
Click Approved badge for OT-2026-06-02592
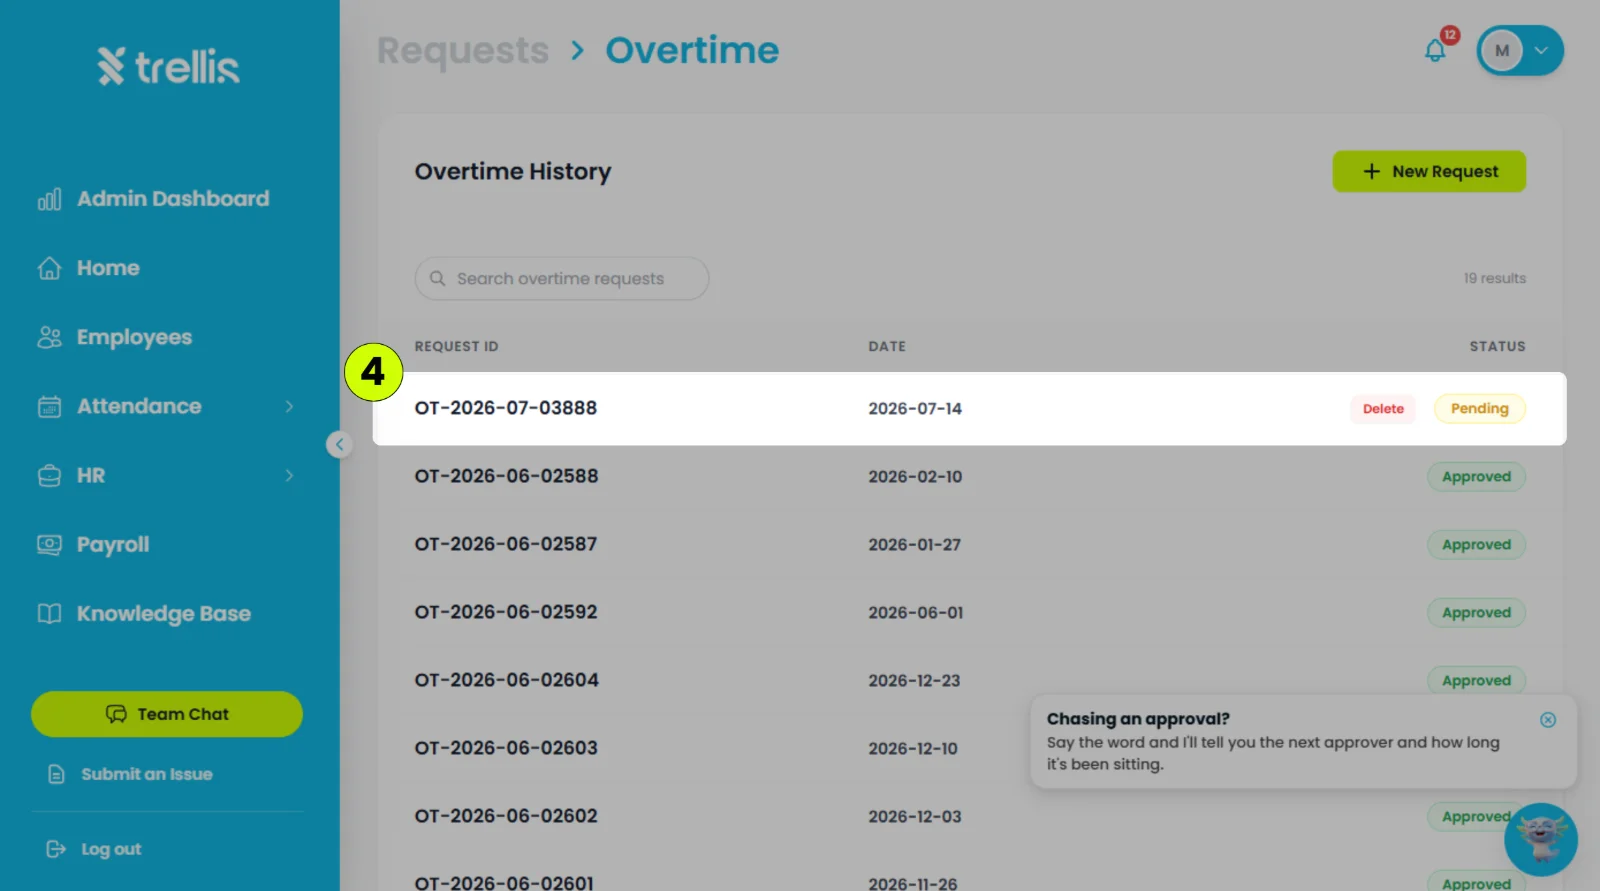(1476, 613)
